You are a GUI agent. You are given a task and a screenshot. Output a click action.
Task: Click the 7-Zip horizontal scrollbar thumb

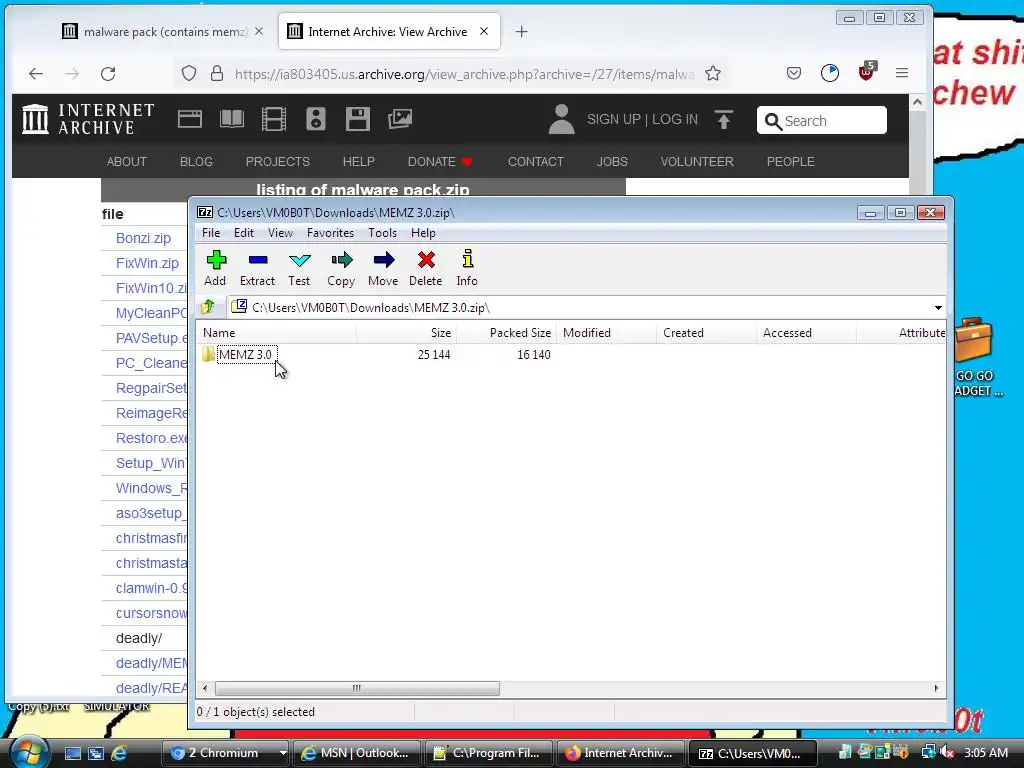pyautogui.click(x=357, y=688)
